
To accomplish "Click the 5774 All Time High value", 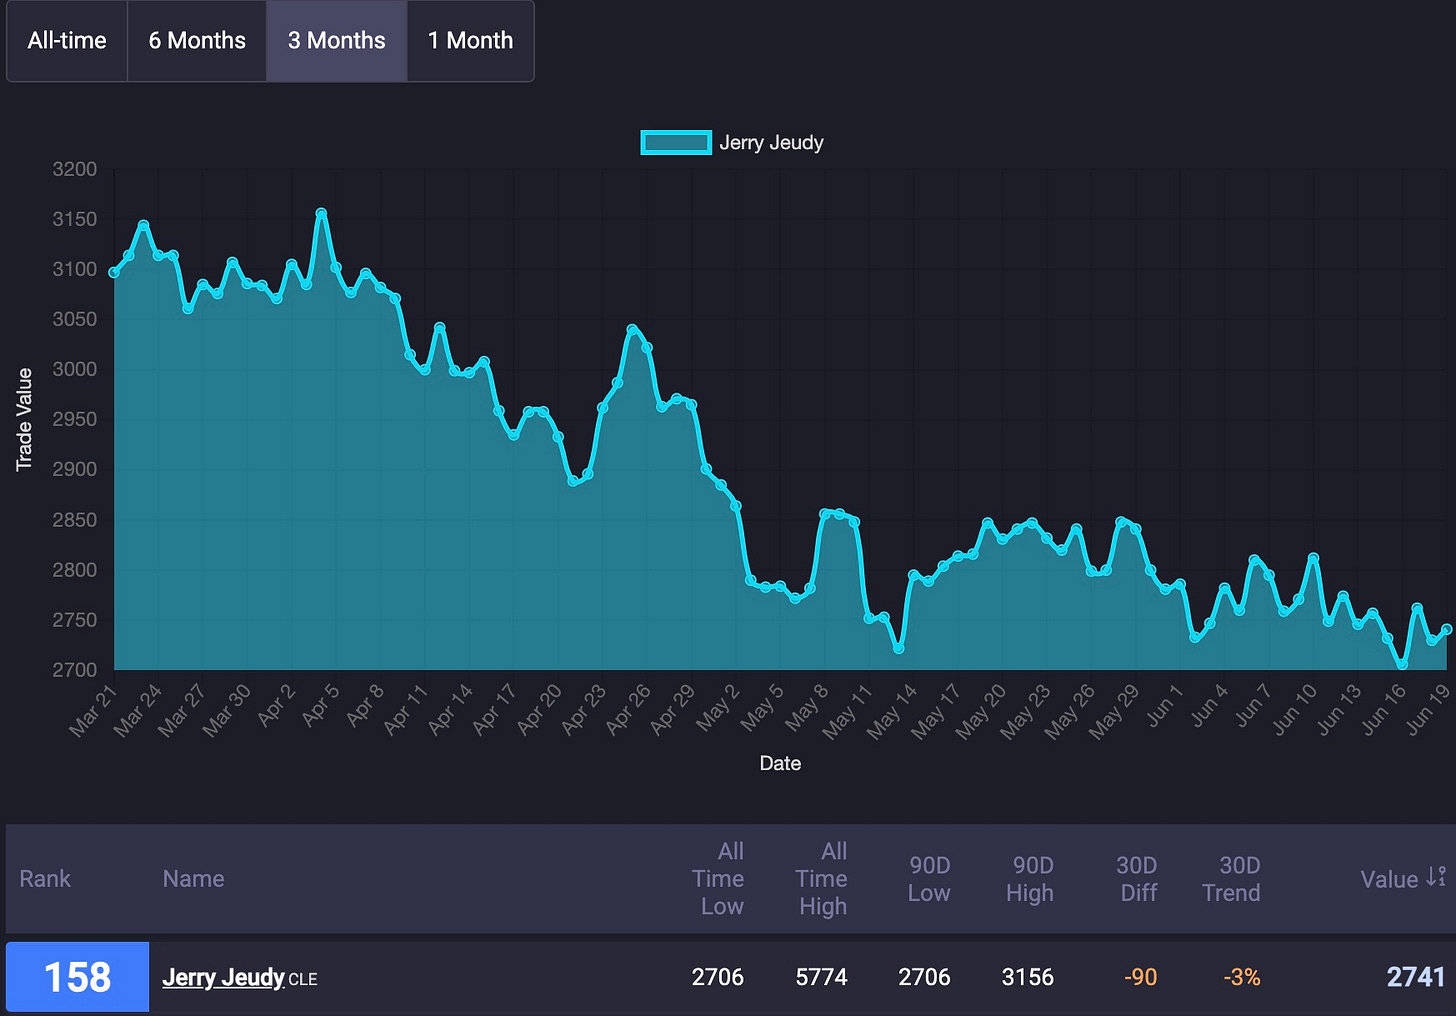I will (821, 977).
